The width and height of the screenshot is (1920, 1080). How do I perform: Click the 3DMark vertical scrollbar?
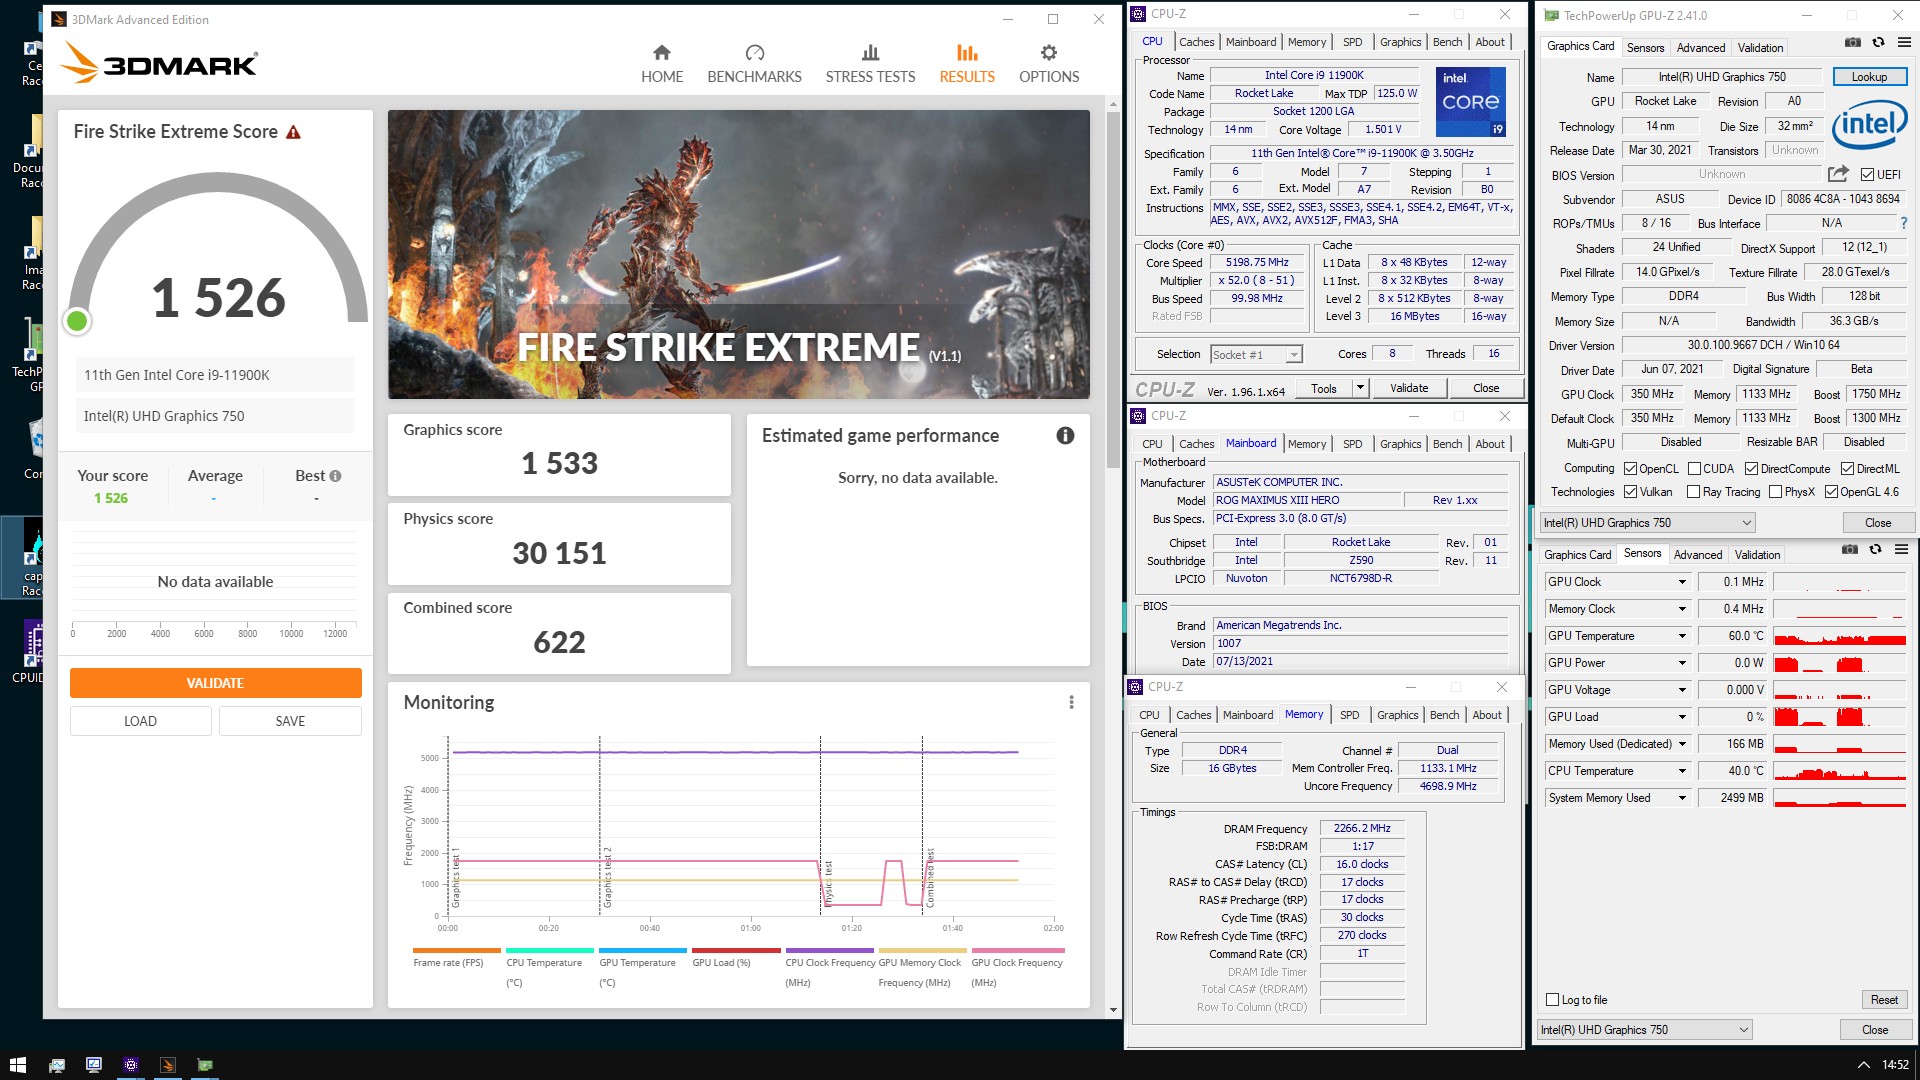point(1113,288)
